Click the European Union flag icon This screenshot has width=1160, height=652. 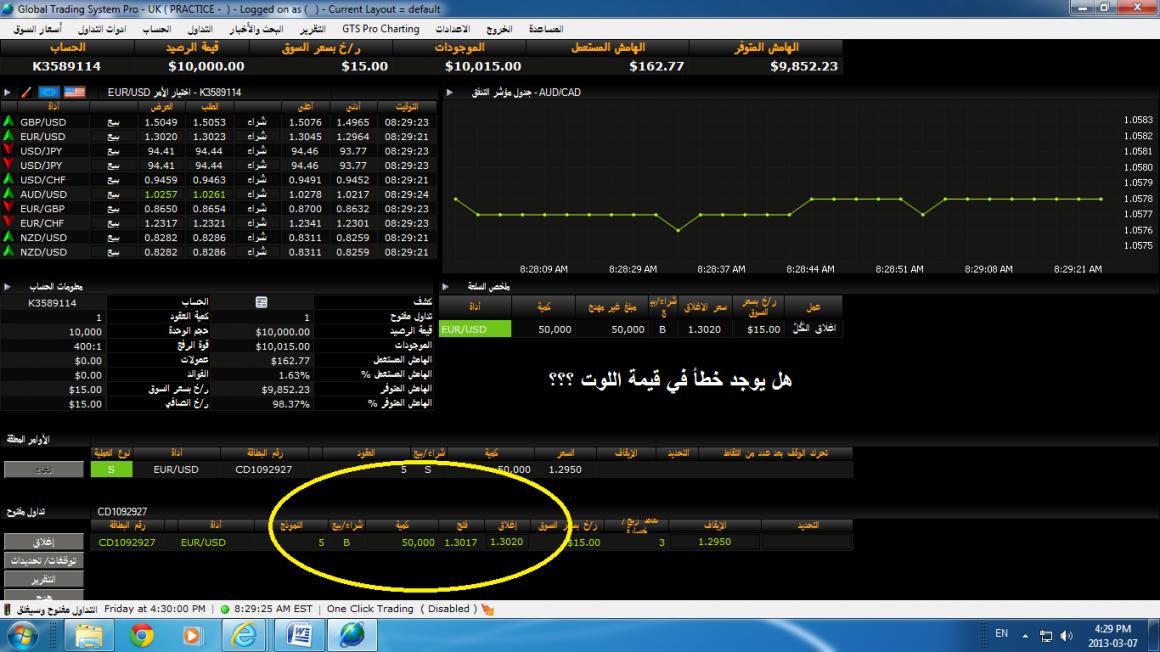coord(49,93)
